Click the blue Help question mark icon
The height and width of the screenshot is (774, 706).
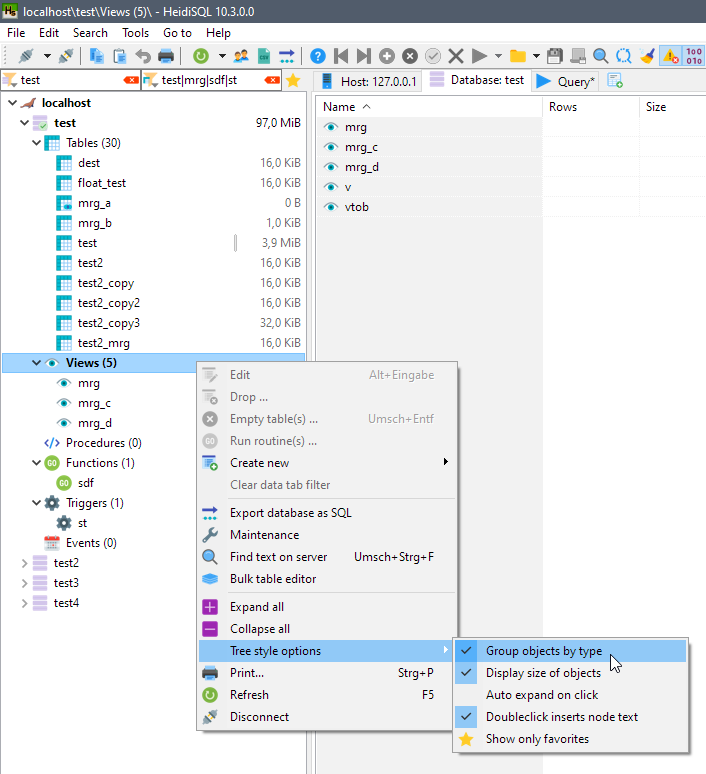(x=318, y=56)
